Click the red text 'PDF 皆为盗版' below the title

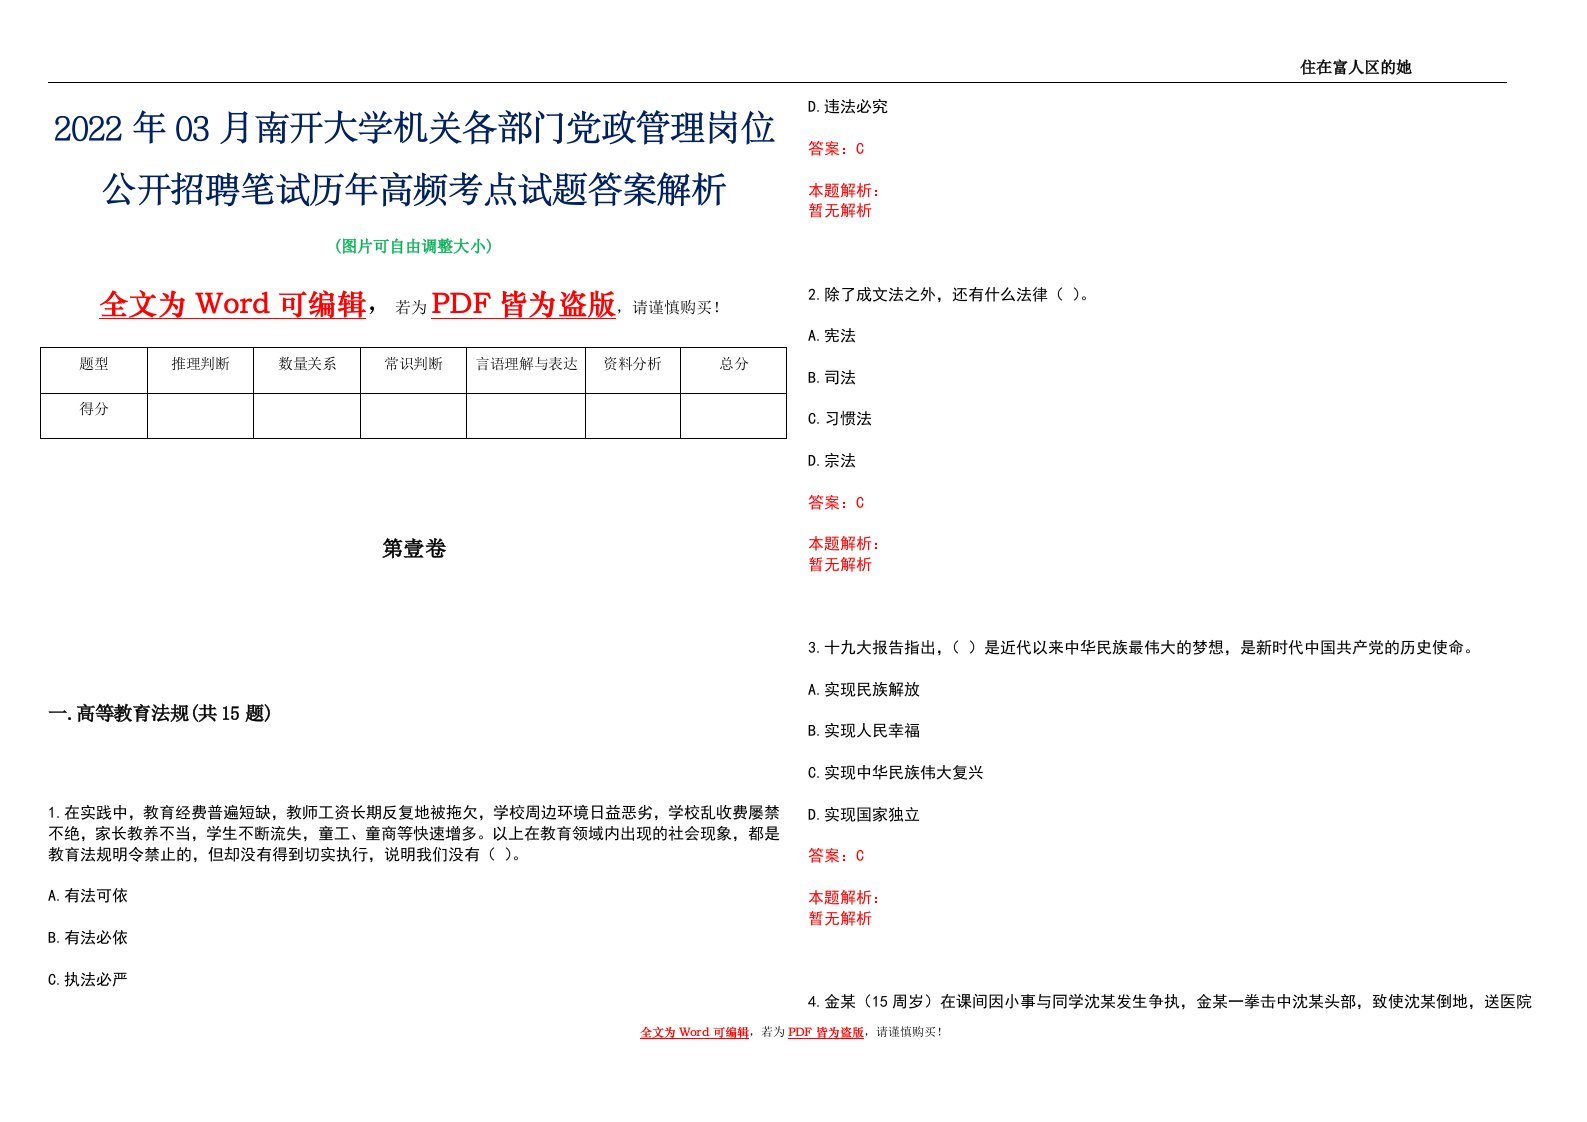coord(523,304)
